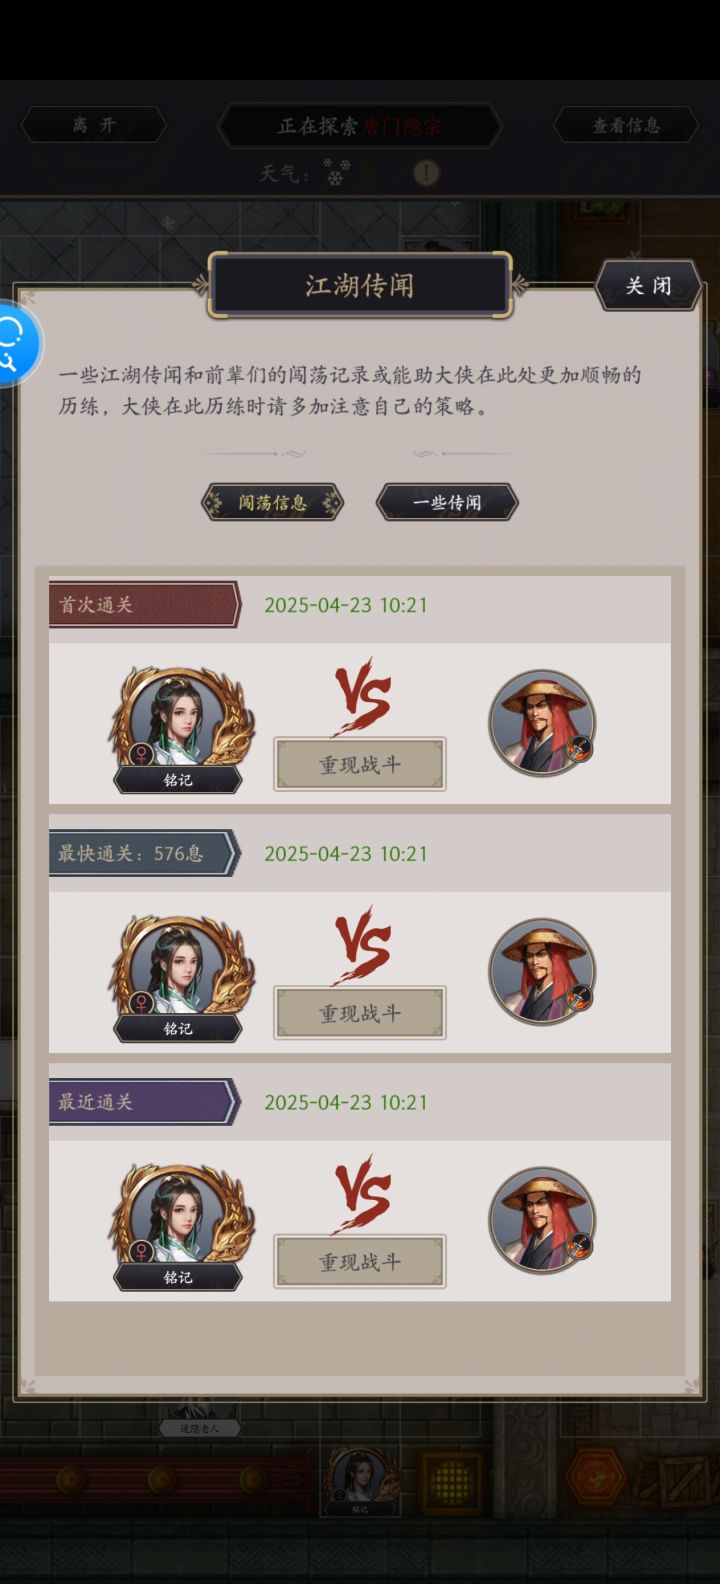
Task: Replay the 首次通关 battle with 重现战斗
Action: (x=360, y=765)
